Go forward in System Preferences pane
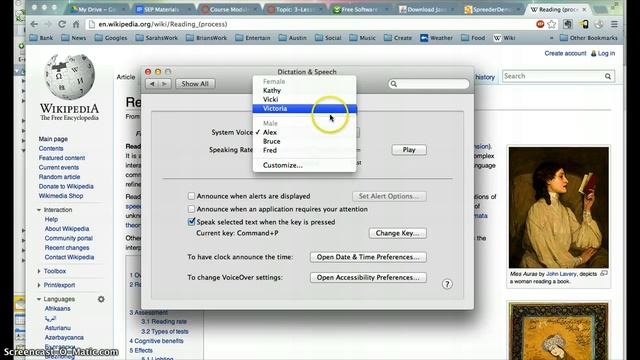This screenshot has height=360, width=640. pyautogui.click(x=164, y=84)
